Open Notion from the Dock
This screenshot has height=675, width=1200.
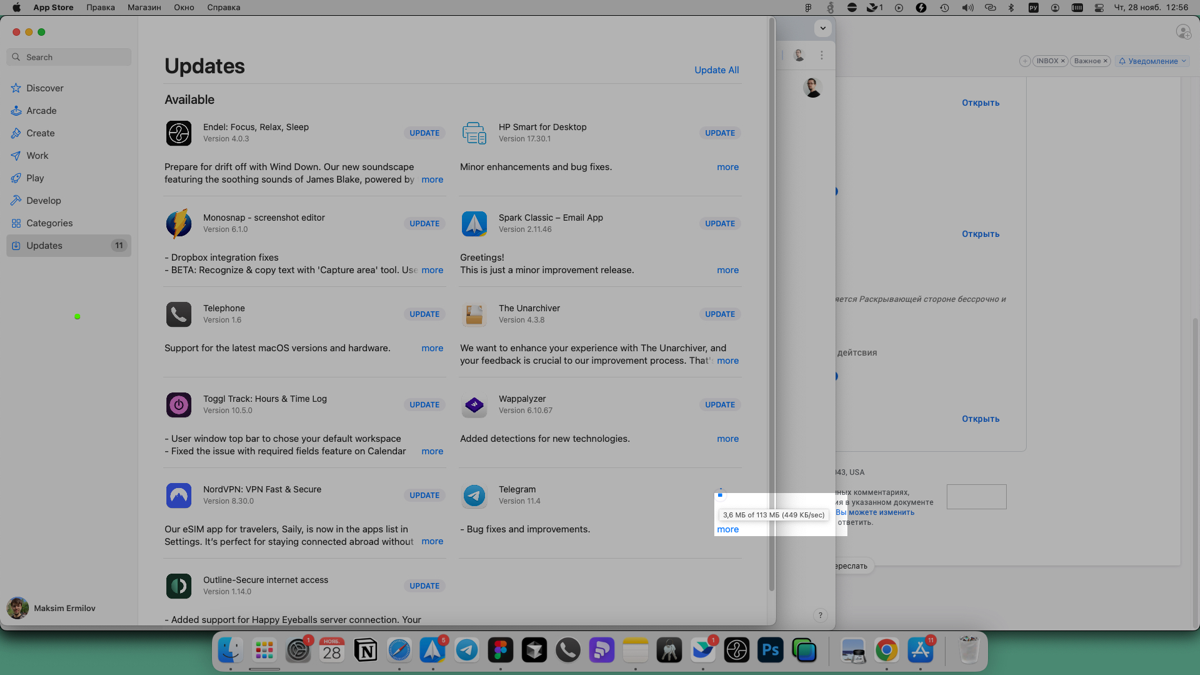[x=365, y=650]
